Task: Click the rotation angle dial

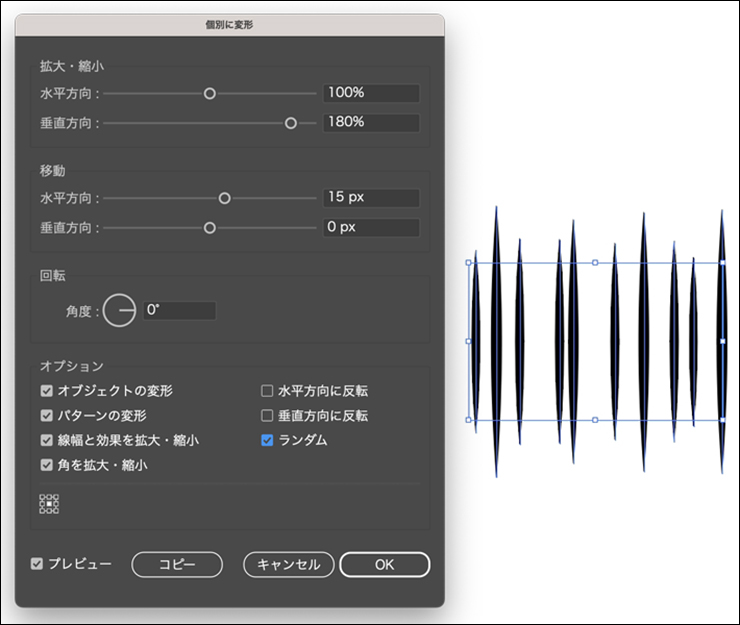Action: pos(119,311)
